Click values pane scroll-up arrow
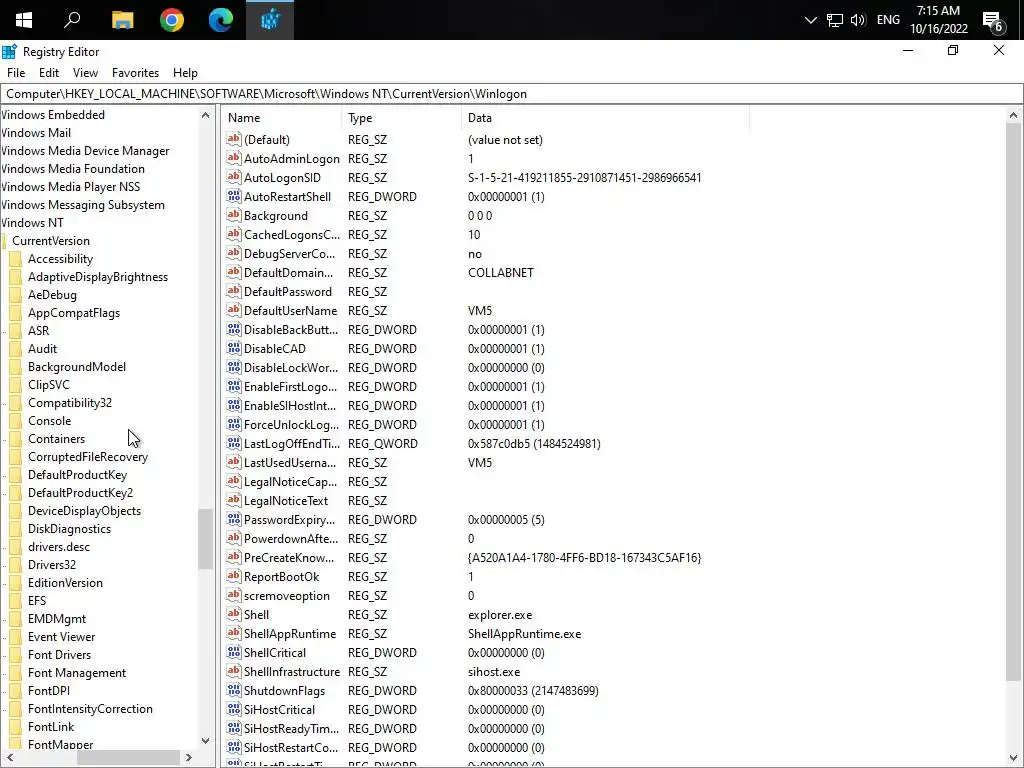This screenshot has height=768, width=1024. (x=1013, y=115)
